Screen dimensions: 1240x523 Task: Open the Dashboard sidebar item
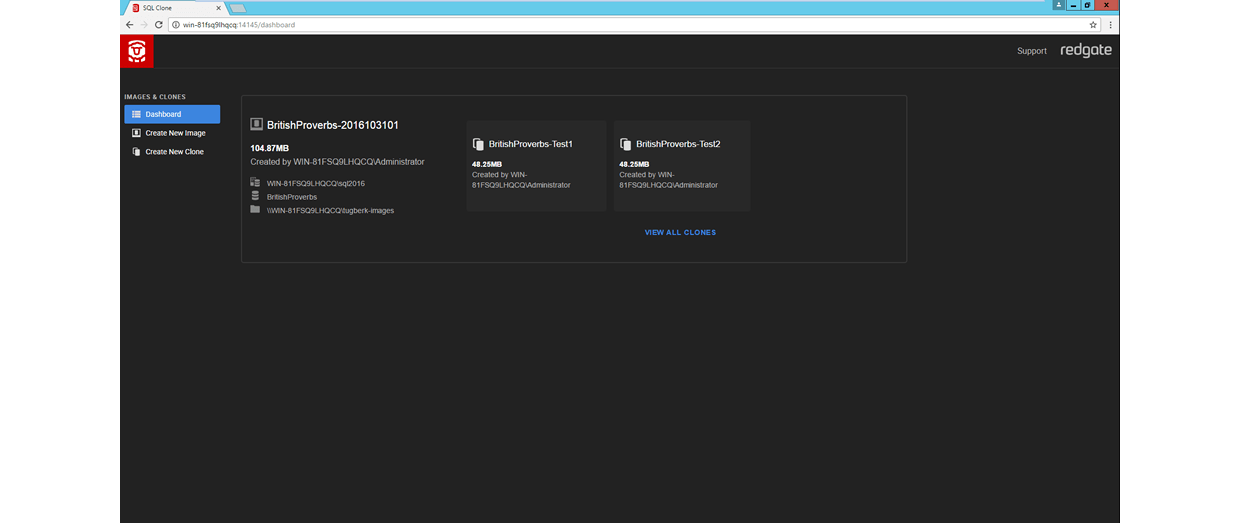point(172,114)
